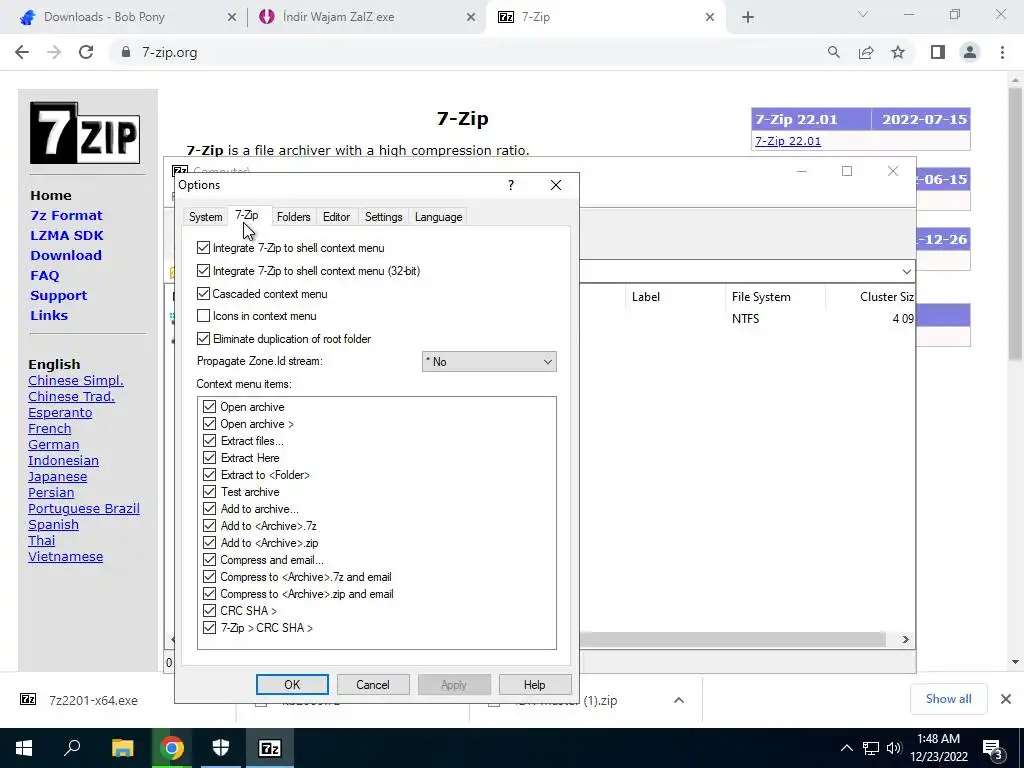Open Chrome tab search chevron
Screen dimensions: 1024x768
click(863, 14)
